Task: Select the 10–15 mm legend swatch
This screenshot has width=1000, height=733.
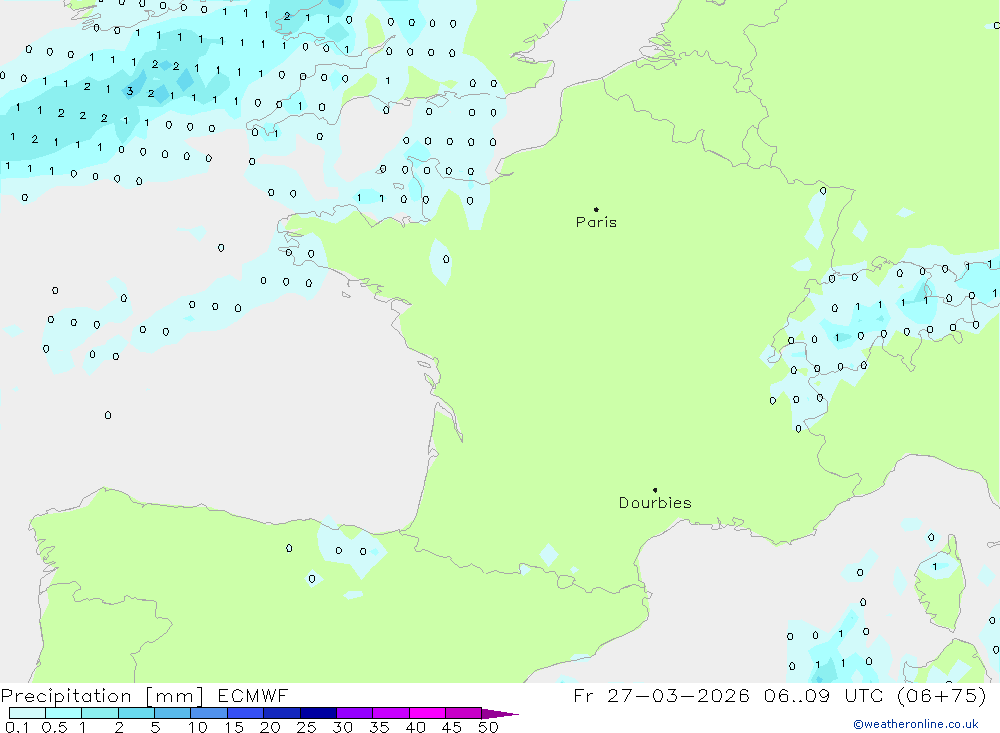Action: coord(209,713)
